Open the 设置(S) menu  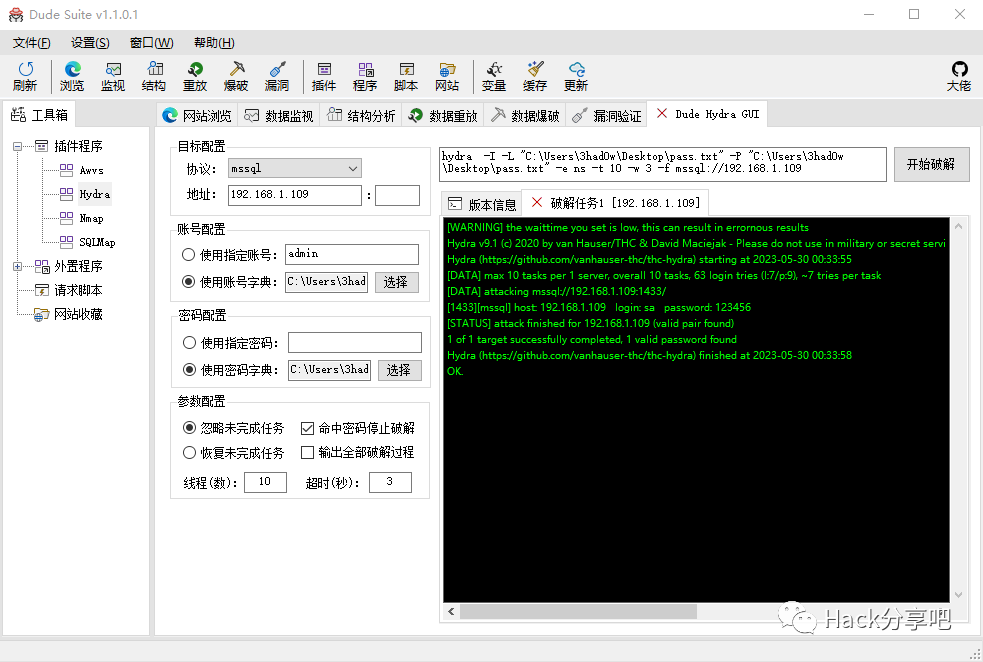pyautogui.click(x=90, y=43)
